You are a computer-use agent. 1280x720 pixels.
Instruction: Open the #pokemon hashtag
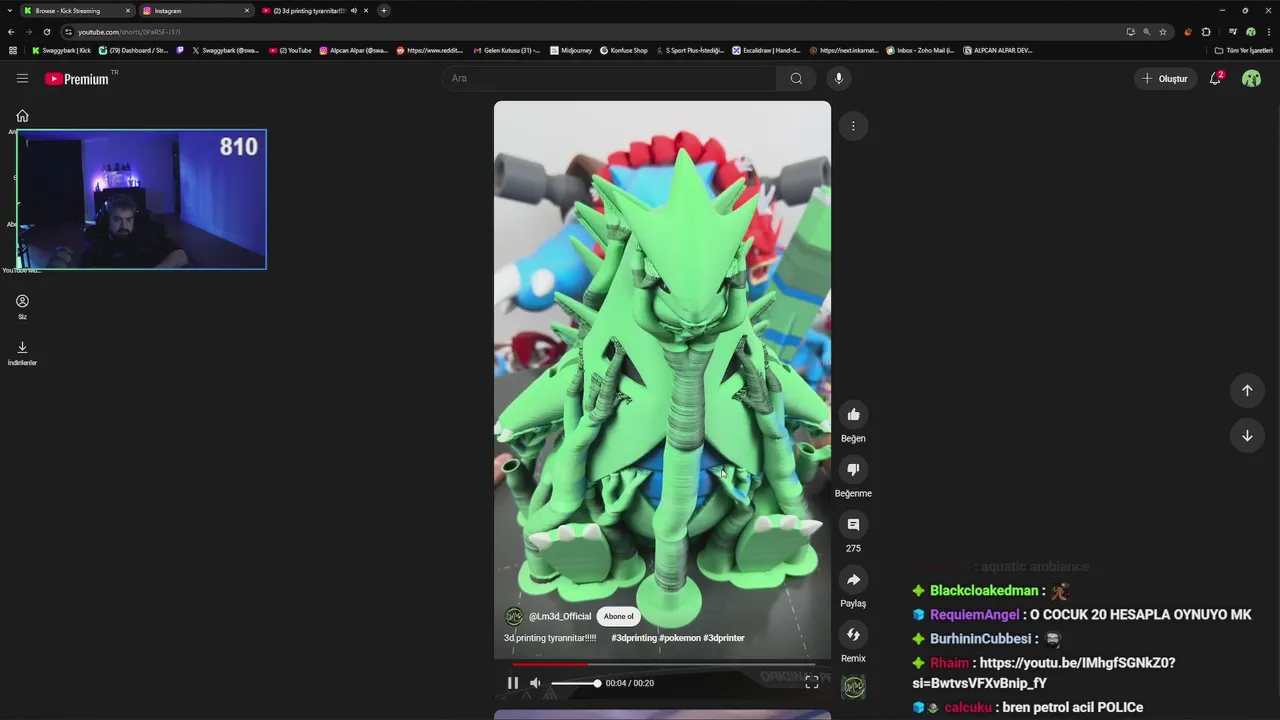coord(680,638)
